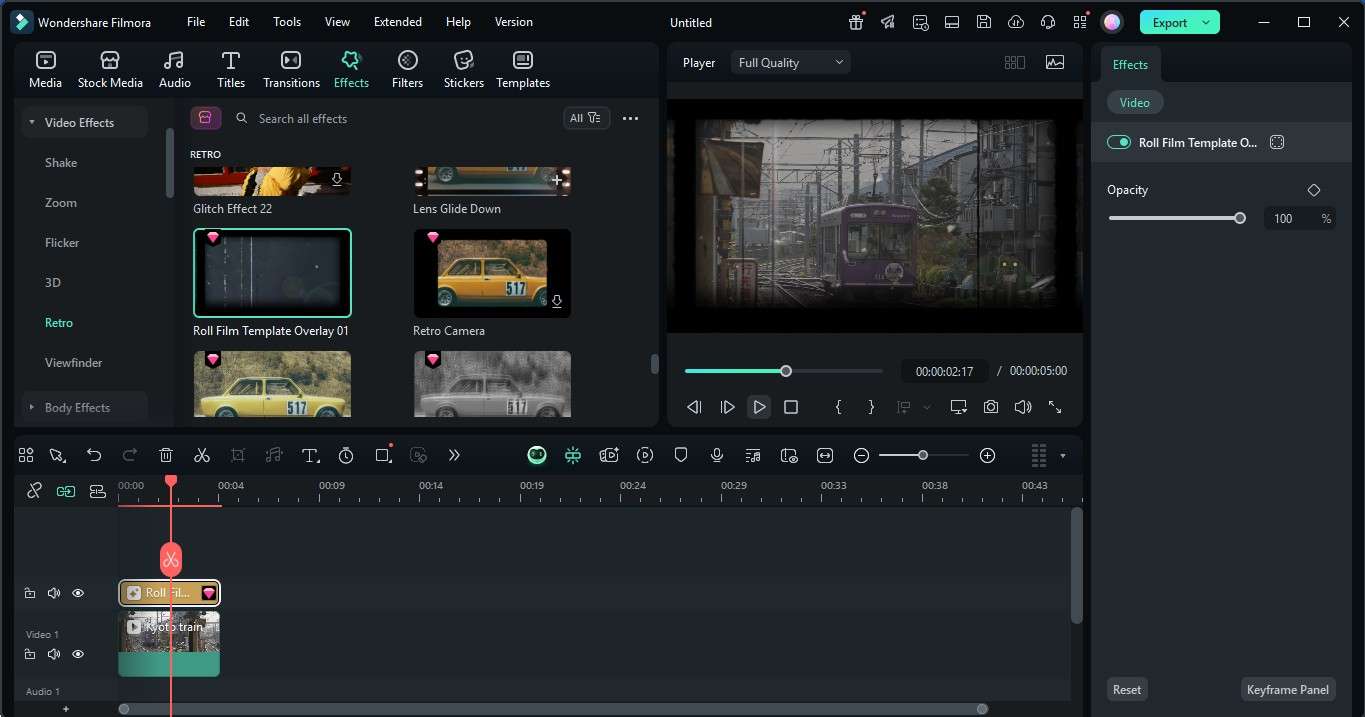The image size is (1365, 717).
Task: Split the clip with scissors tool
Action: [x=202, y=455]
